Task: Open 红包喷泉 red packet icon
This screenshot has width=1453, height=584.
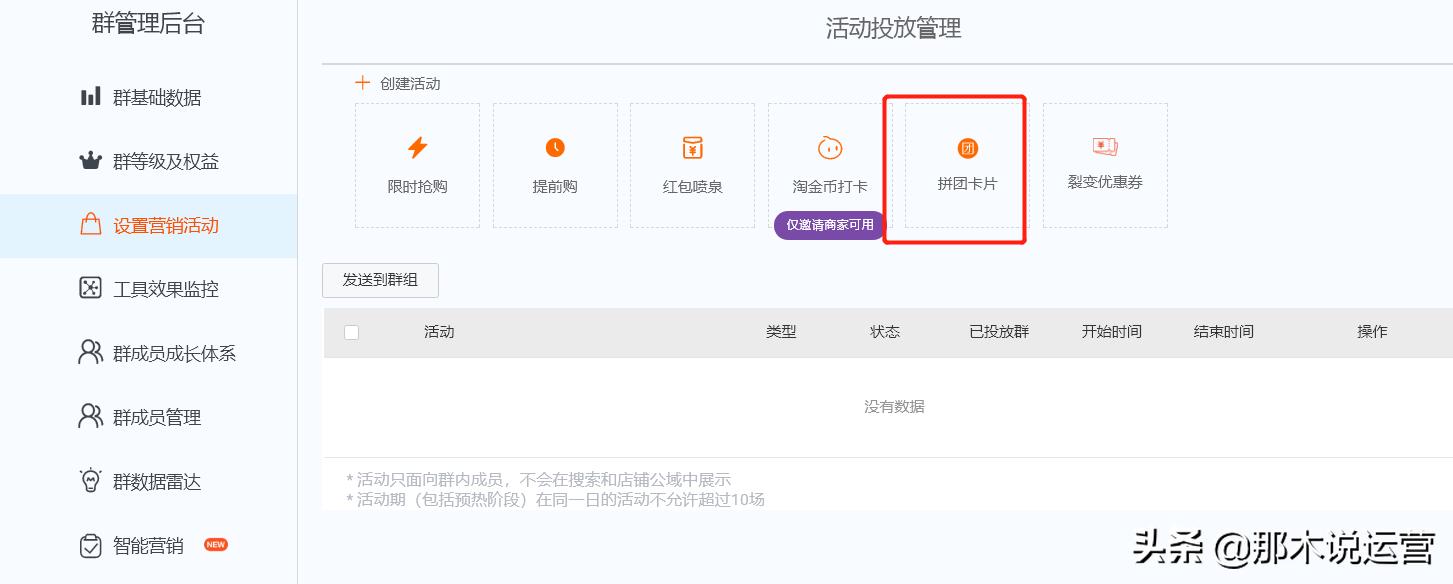Action: pyautogui.click(x=692, y=147)
